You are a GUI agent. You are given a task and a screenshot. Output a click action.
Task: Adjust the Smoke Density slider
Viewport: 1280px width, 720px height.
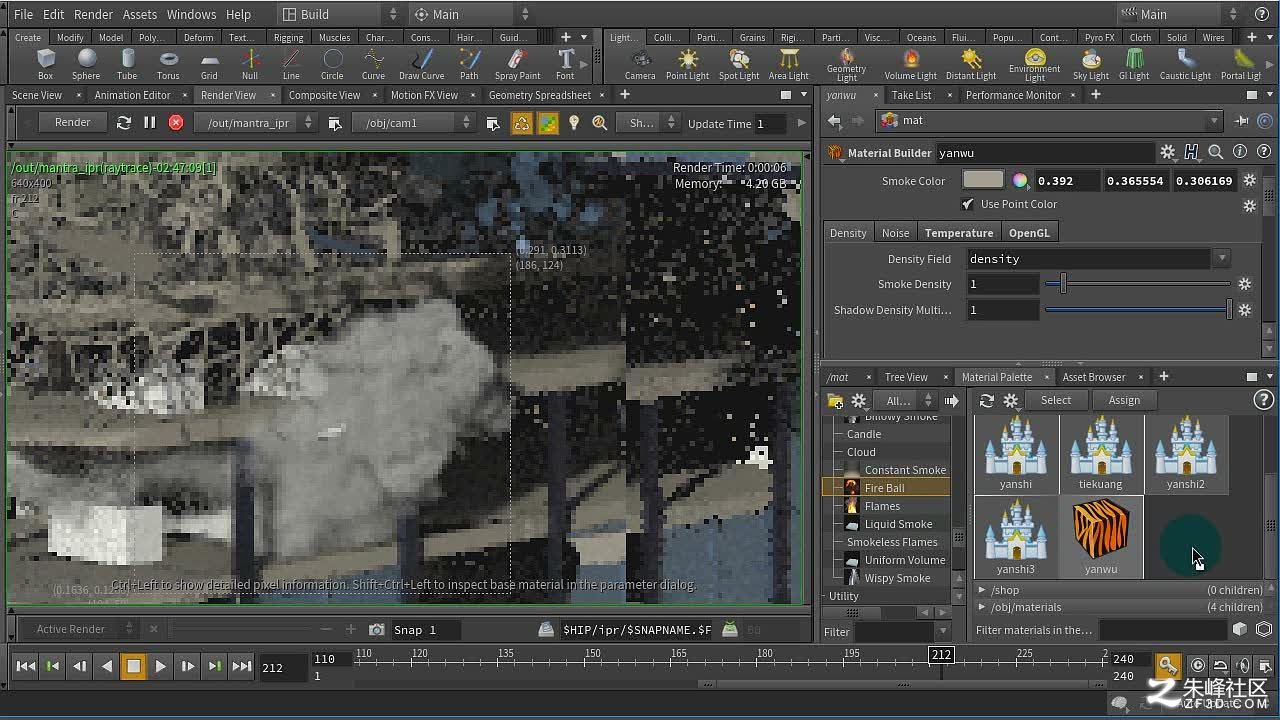tap(1138, 285)
